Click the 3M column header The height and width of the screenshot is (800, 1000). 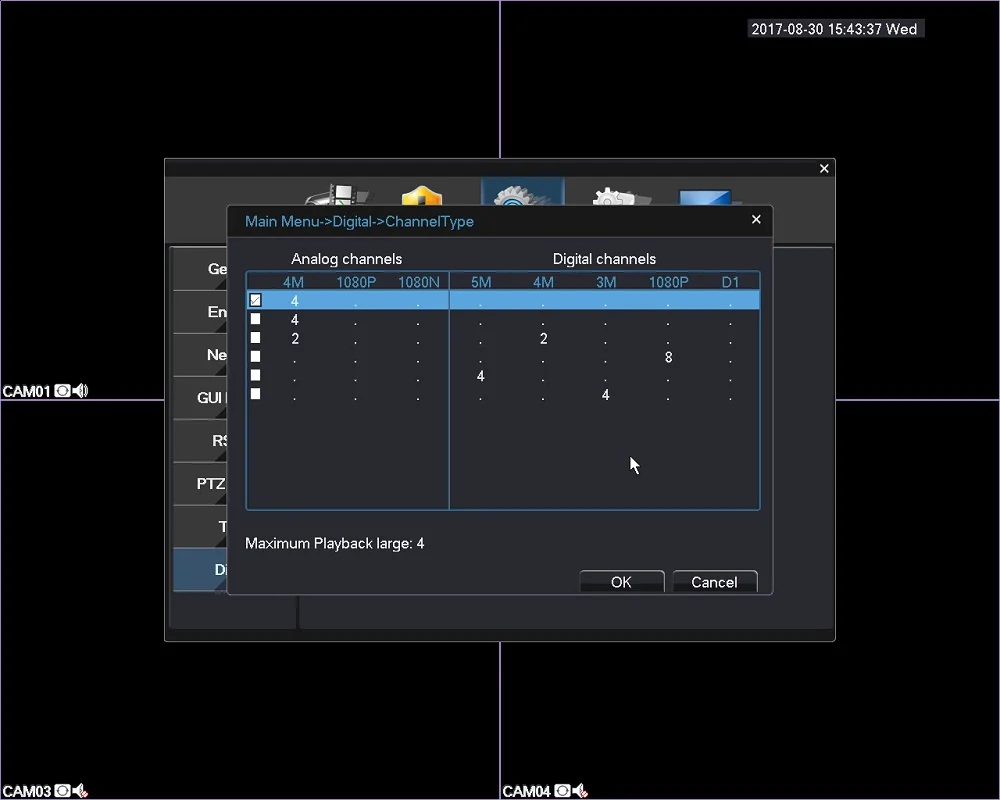click(606, 282)
